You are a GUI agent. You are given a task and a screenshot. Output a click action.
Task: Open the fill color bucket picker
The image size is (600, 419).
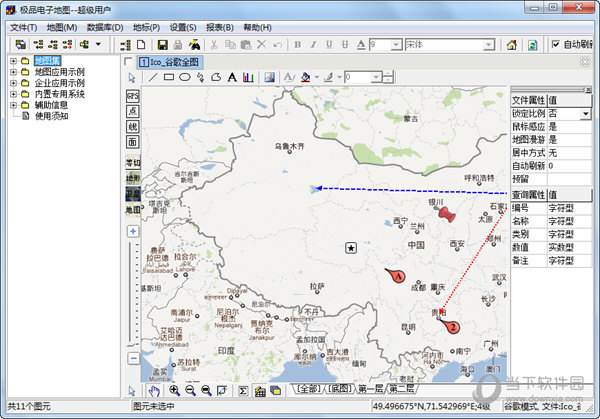305,77
